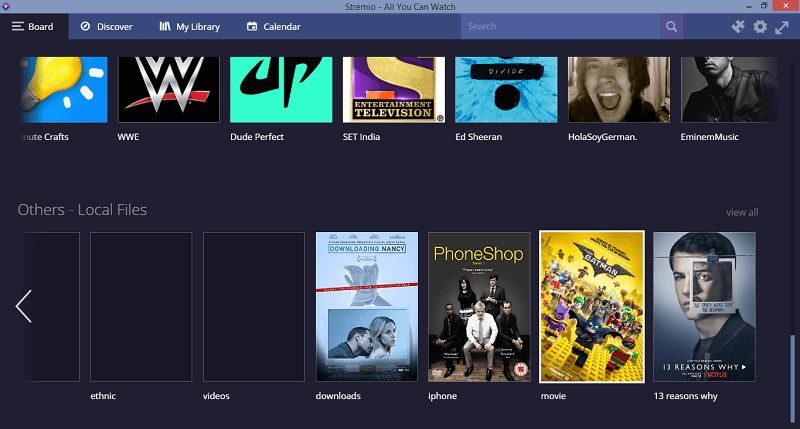Viewport: 800px width, 429px height.
Task: Open the Minute Crafts lightbulb thumbnail
Action: coord(64,89)
